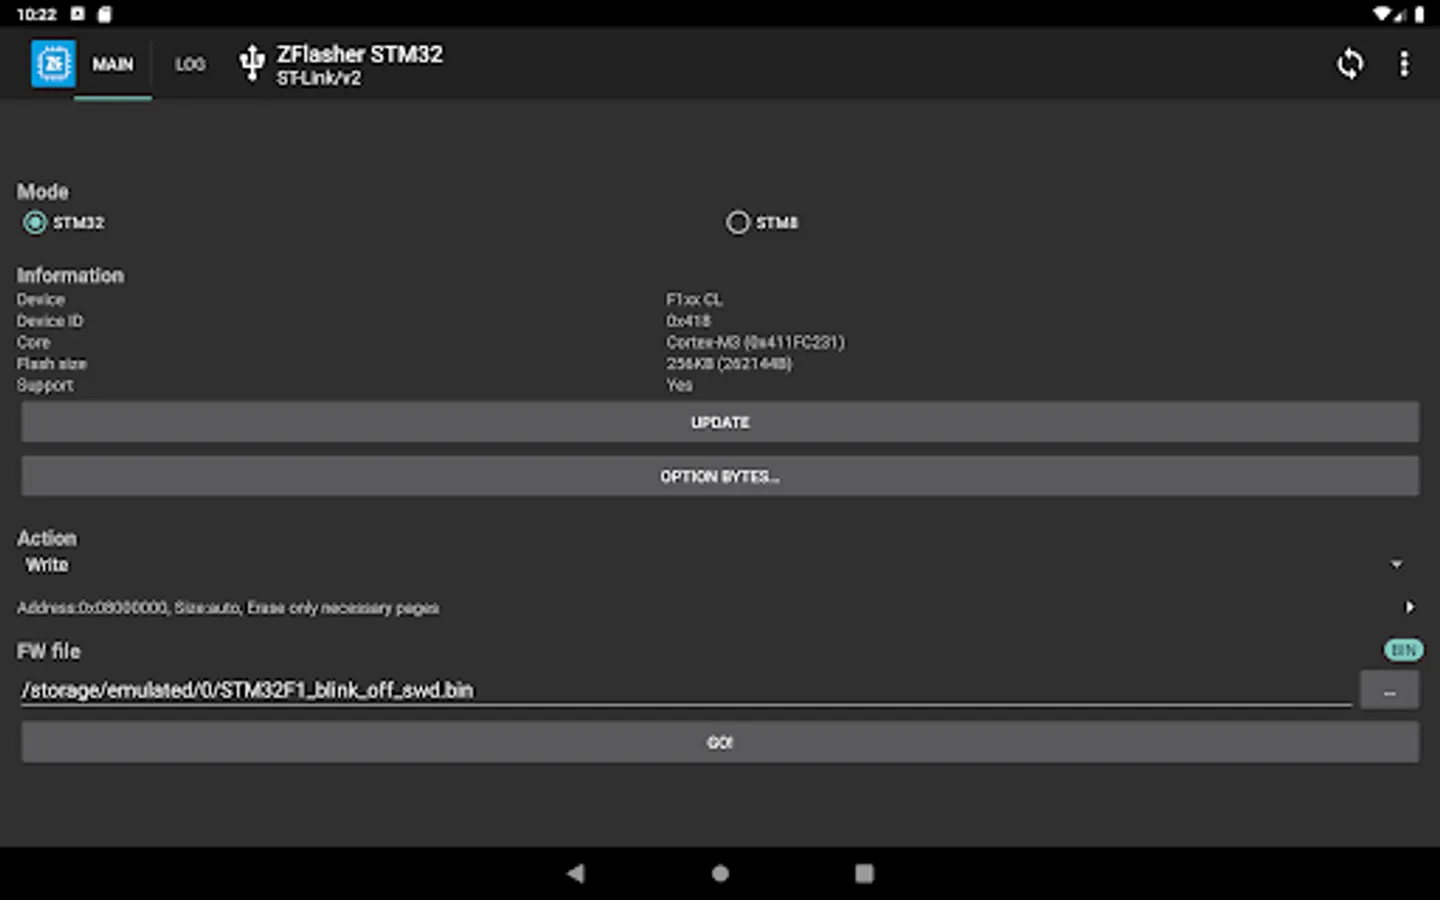Click the ZFlasher STM32 title text
The image size is (1440, 900).
tap(360, 54)
